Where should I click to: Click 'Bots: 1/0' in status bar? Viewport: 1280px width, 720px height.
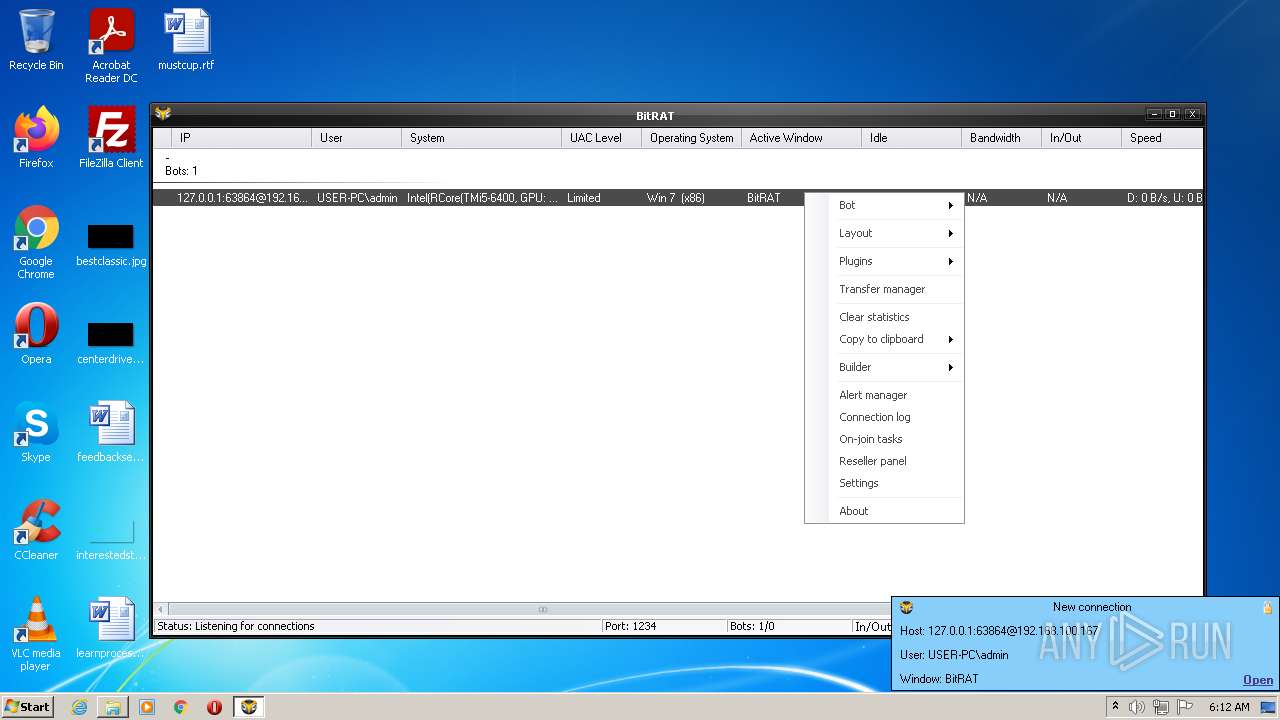click(752, 626)
